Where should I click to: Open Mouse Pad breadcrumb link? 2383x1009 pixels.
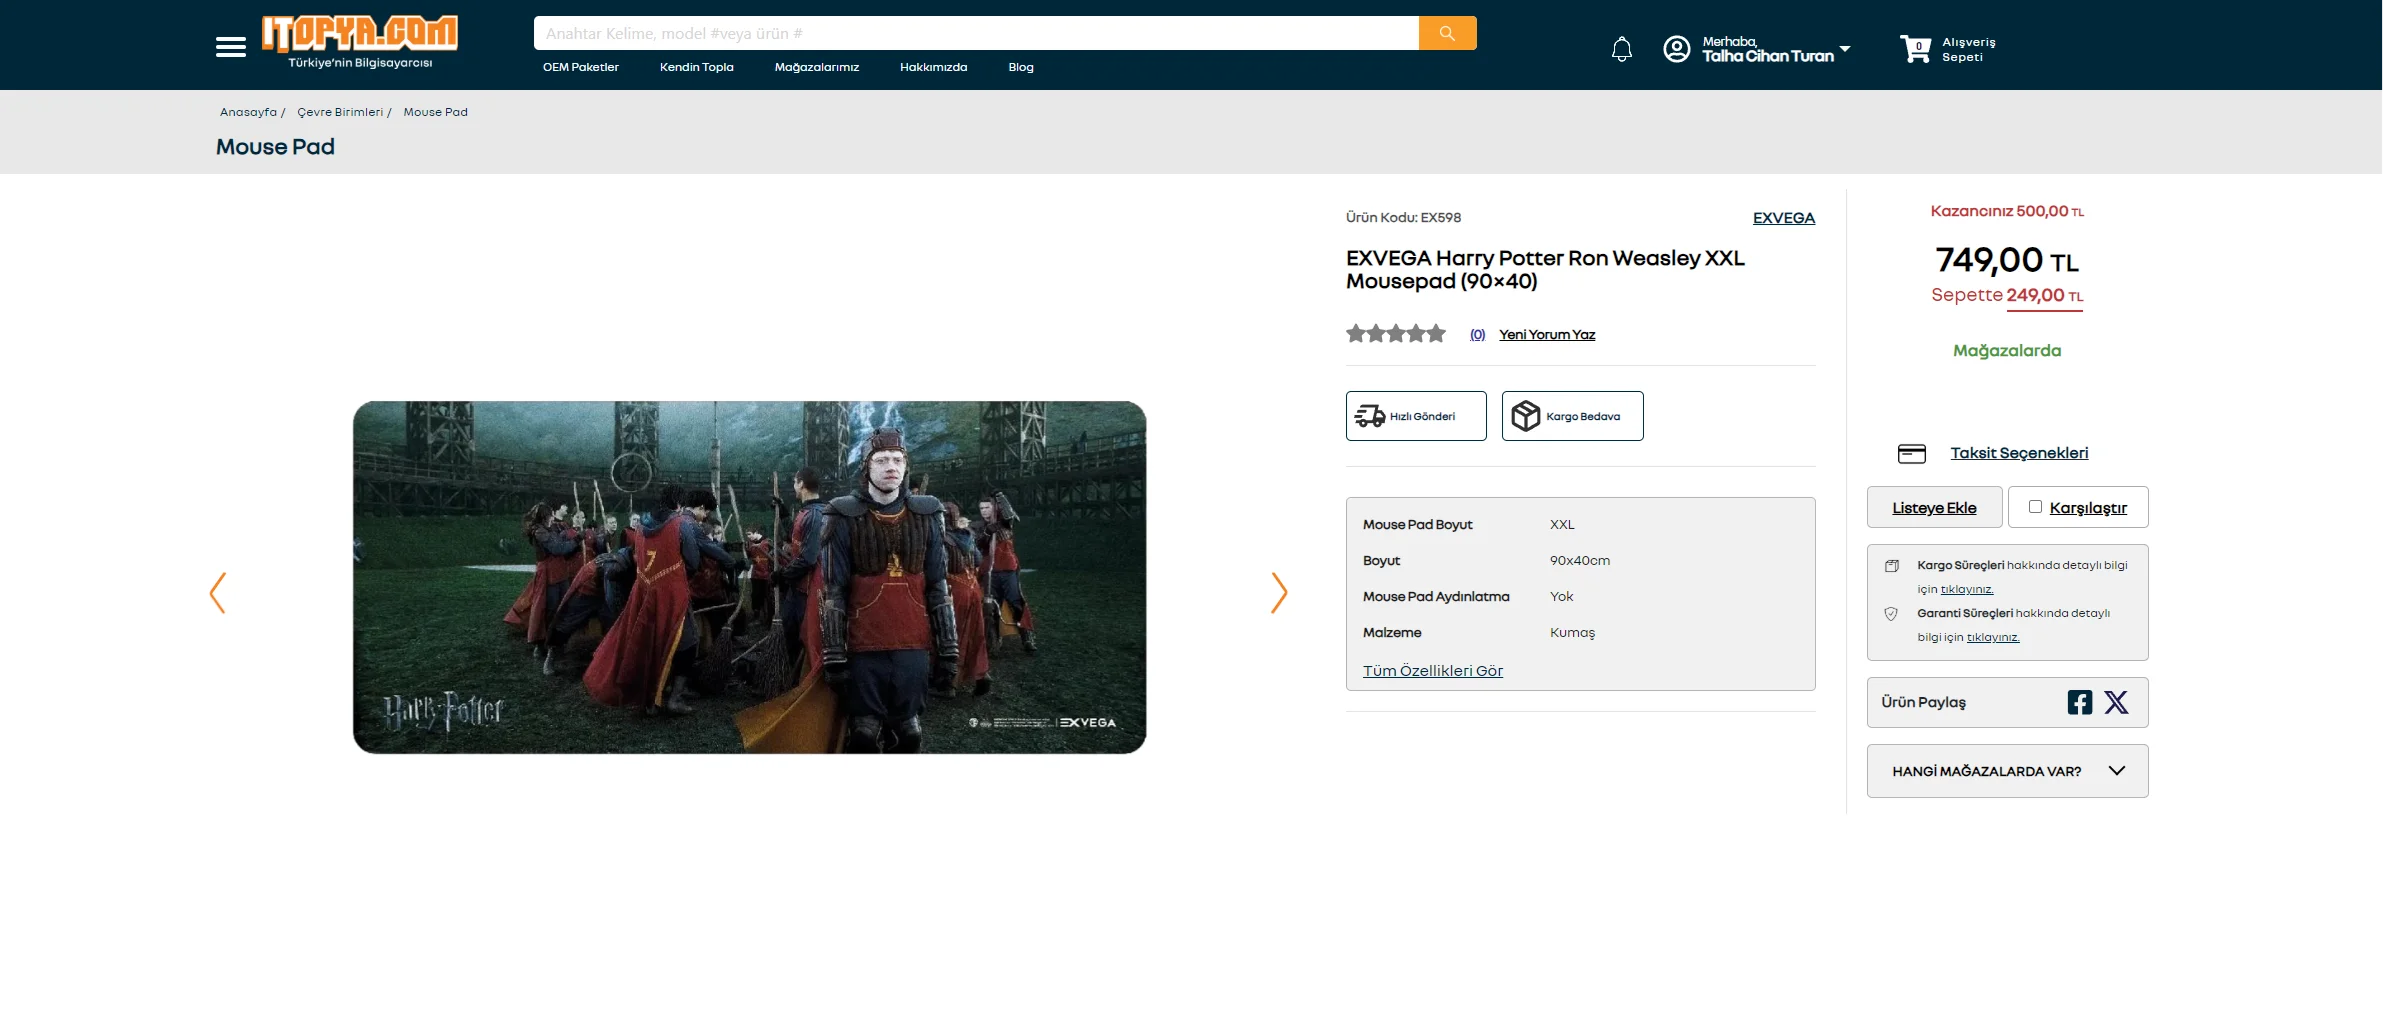coord(436,112)
